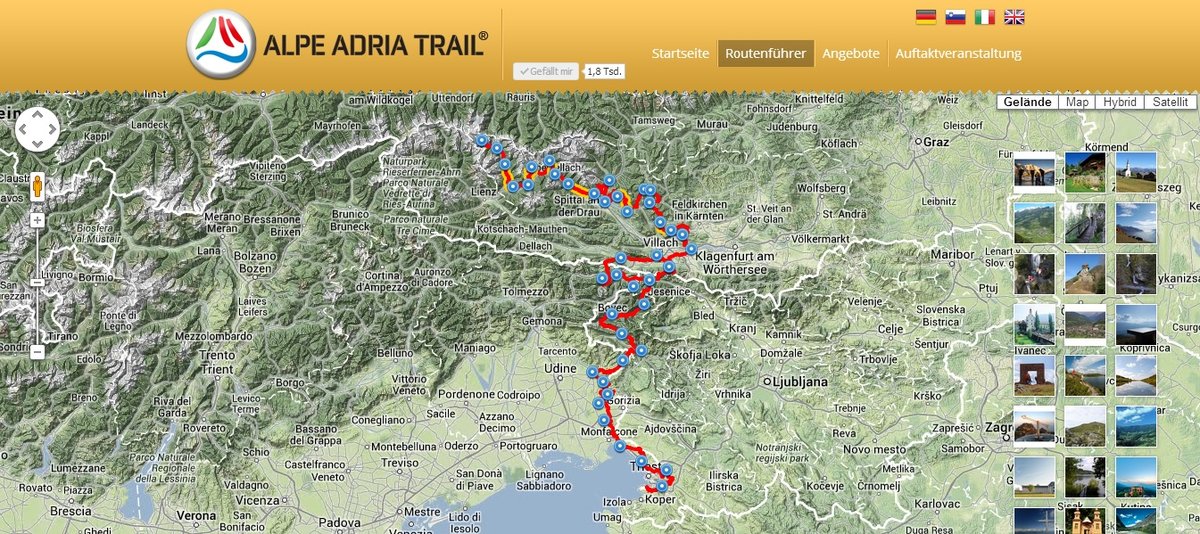Screen dimensions: 1200x534
Task: Select the Gelände map type
Action: [1027, 102]
